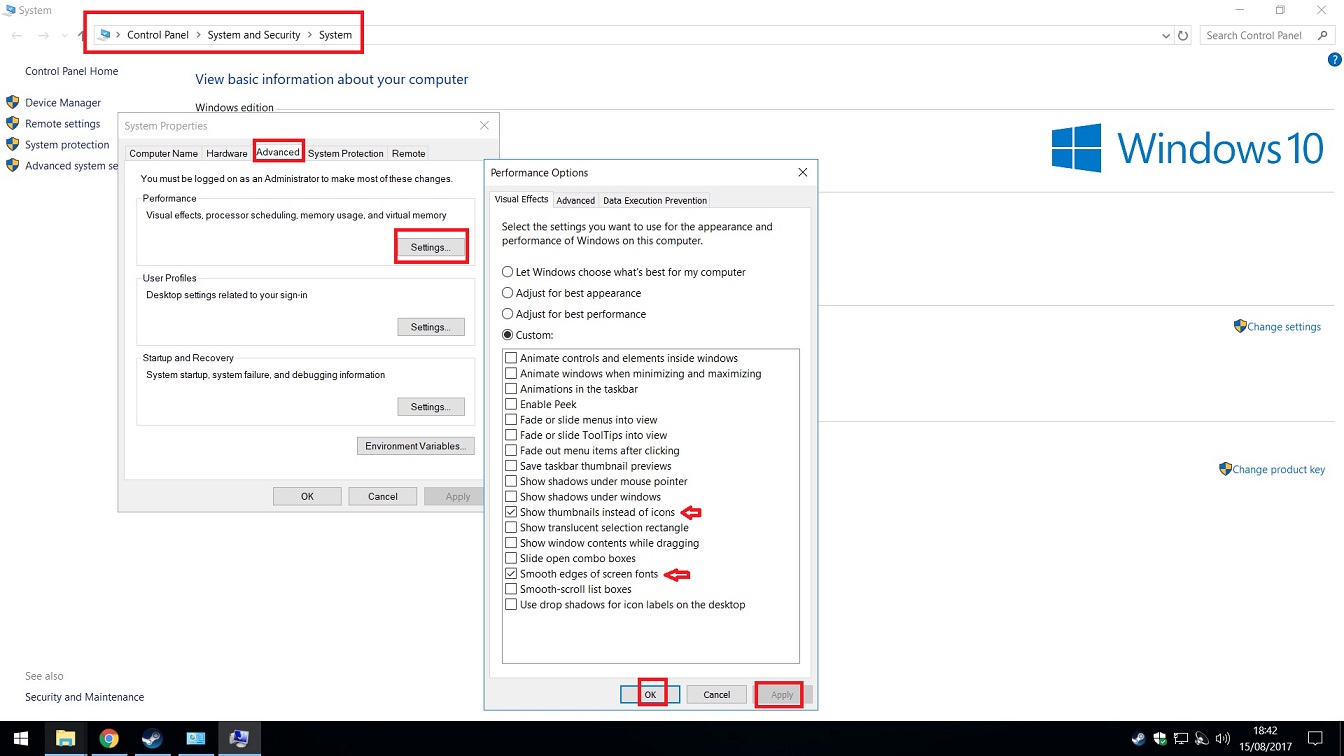Enable Show shadows under windows

[x=511, y=497]
